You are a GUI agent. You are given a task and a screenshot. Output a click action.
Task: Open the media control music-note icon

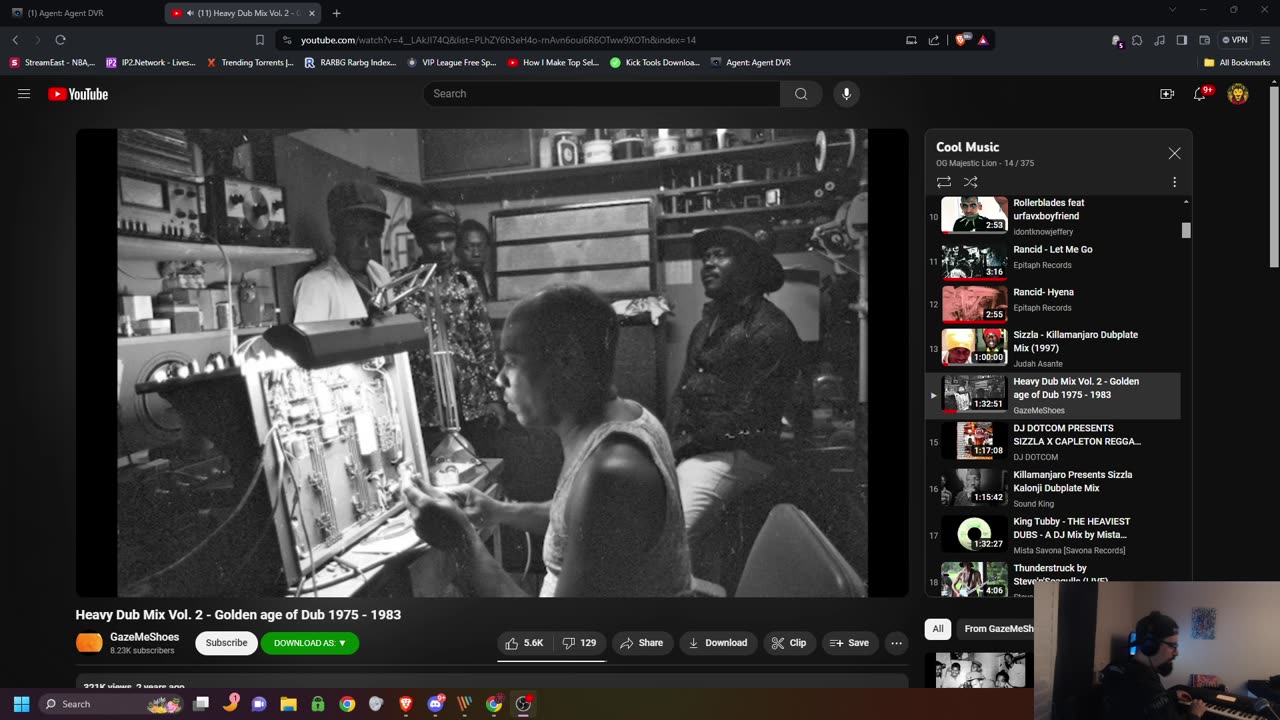click(1159, 40)
